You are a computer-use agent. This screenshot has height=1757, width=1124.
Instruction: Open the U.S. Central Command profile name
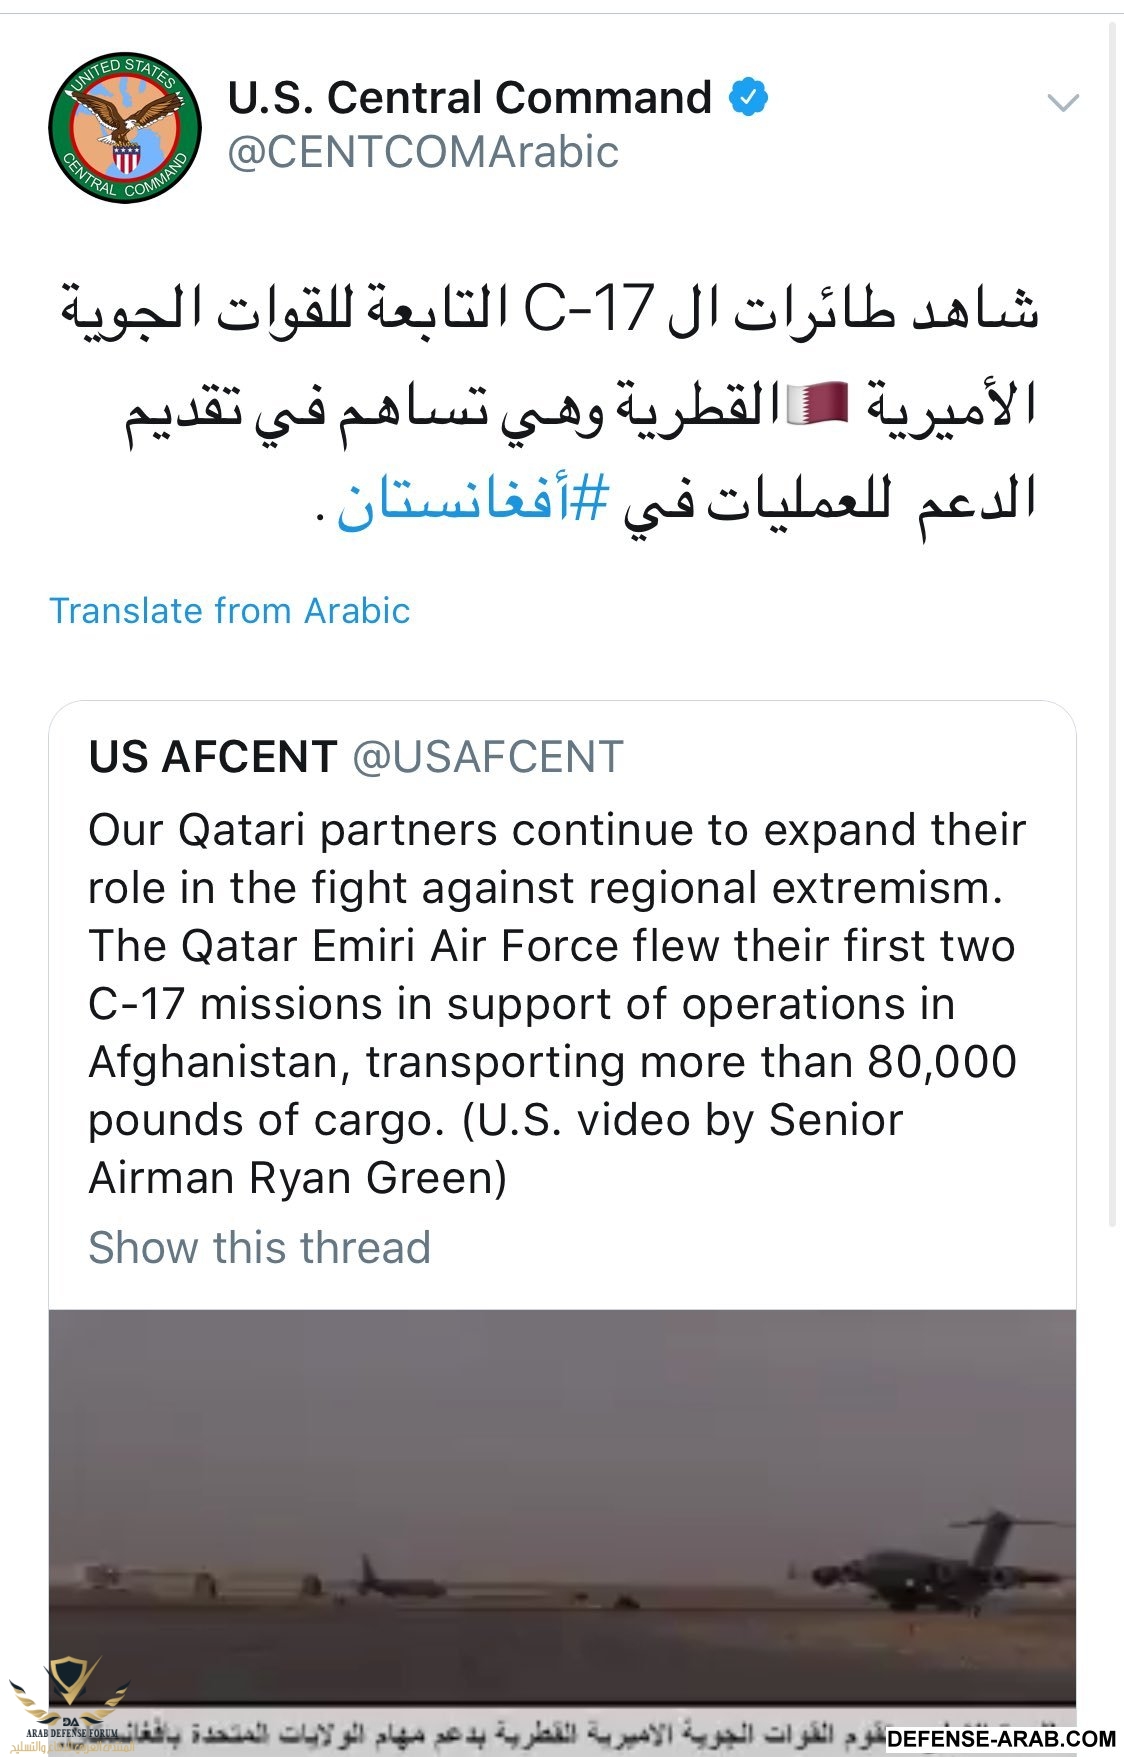[469, 98]
